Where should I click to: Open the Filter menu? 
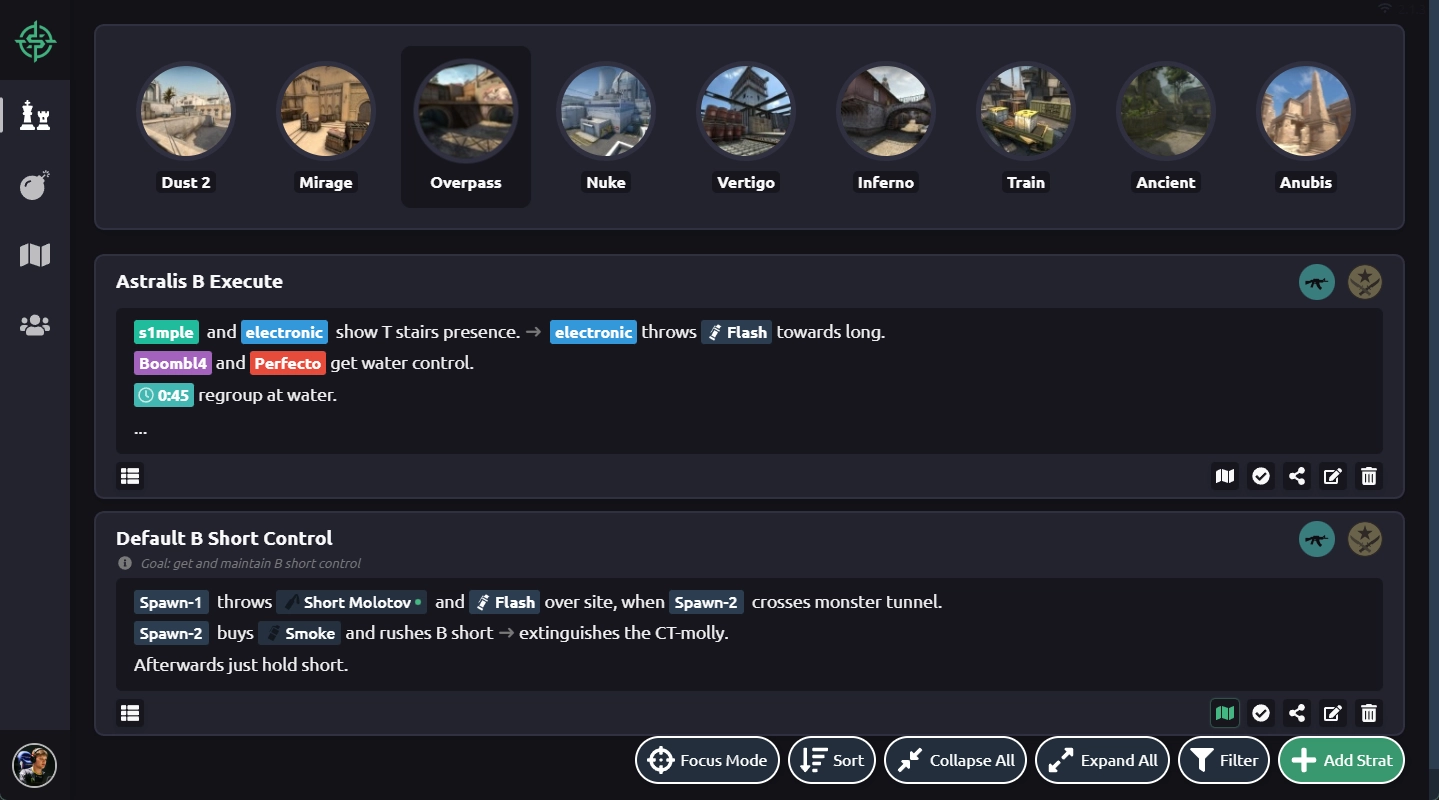pos(1224,760)
